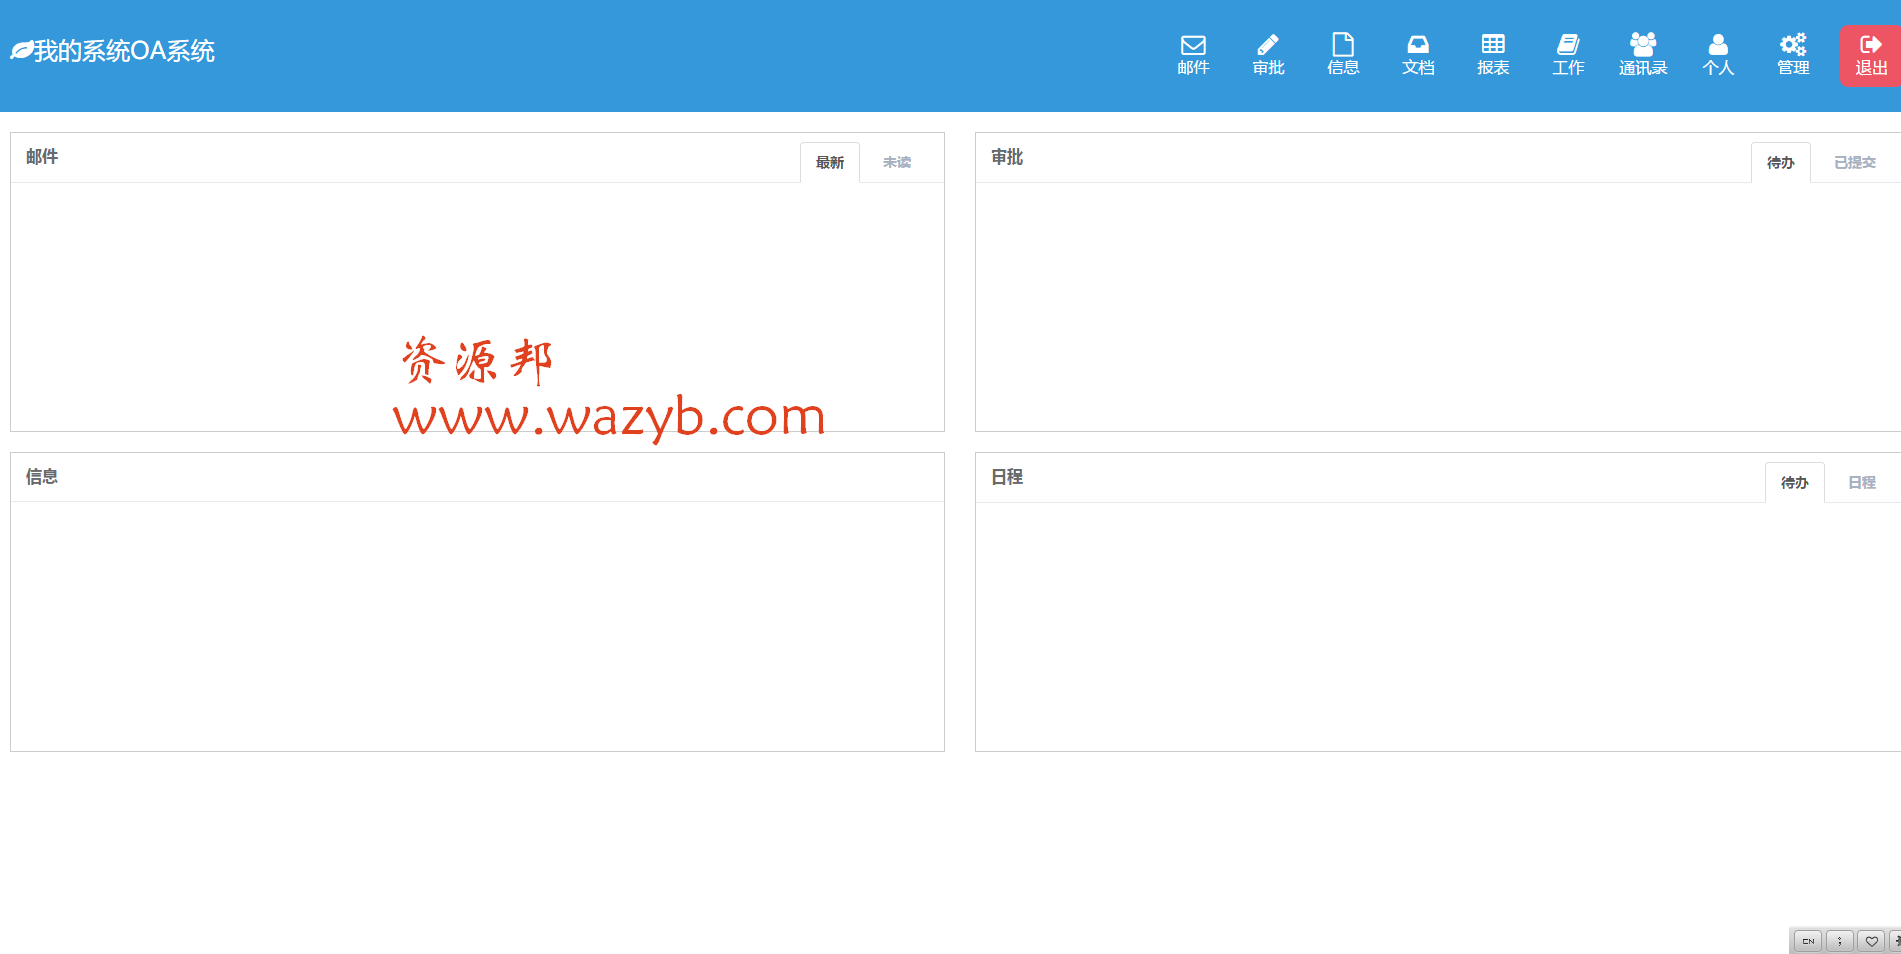Image resolution: width=1901 pixels, height=954 pixels.
Task: Select 已提交 tab in 审批 panel
Action: [x=1855, y=162]
